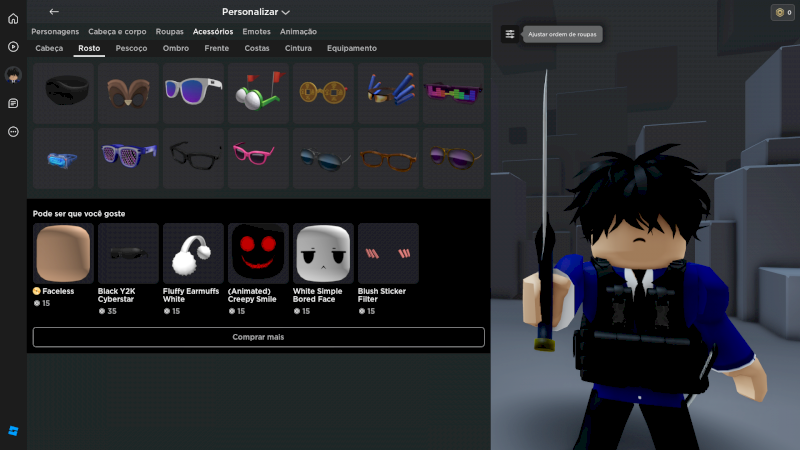Open the Discover play icon in sidebar

click(x=13, y=47)
